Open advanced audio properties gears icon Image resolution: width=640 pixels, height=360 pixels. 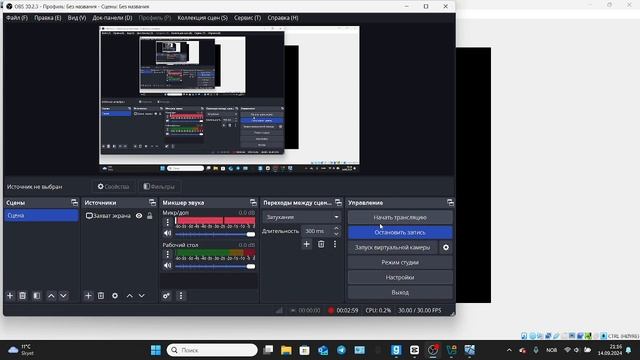pyautogui.click(x=166, y=296)
